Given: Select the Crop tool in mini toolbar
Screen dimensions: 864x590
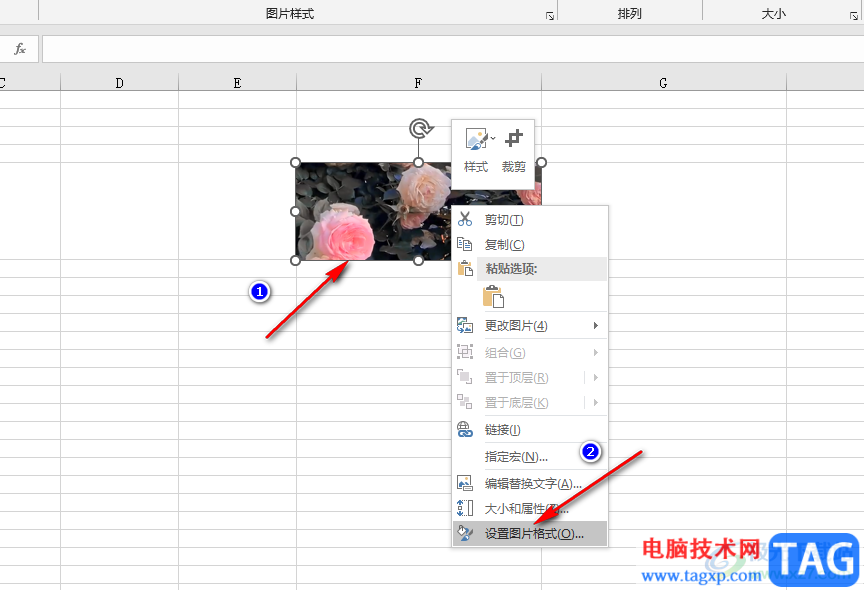Looking at the screenshot, I should pyautogui.click(x=514, y=138).
